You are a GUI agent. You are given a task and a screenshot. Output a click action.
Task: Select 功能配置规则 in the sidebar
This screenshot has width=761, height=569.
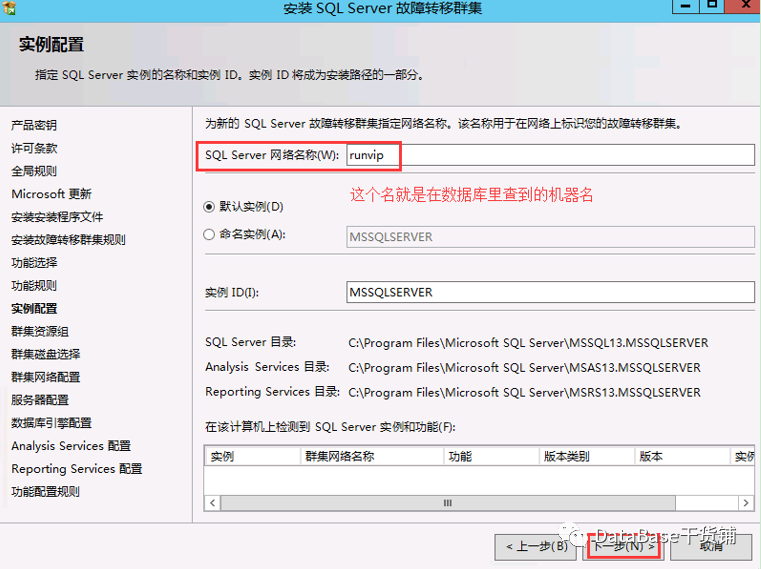[x=46, y=491]
